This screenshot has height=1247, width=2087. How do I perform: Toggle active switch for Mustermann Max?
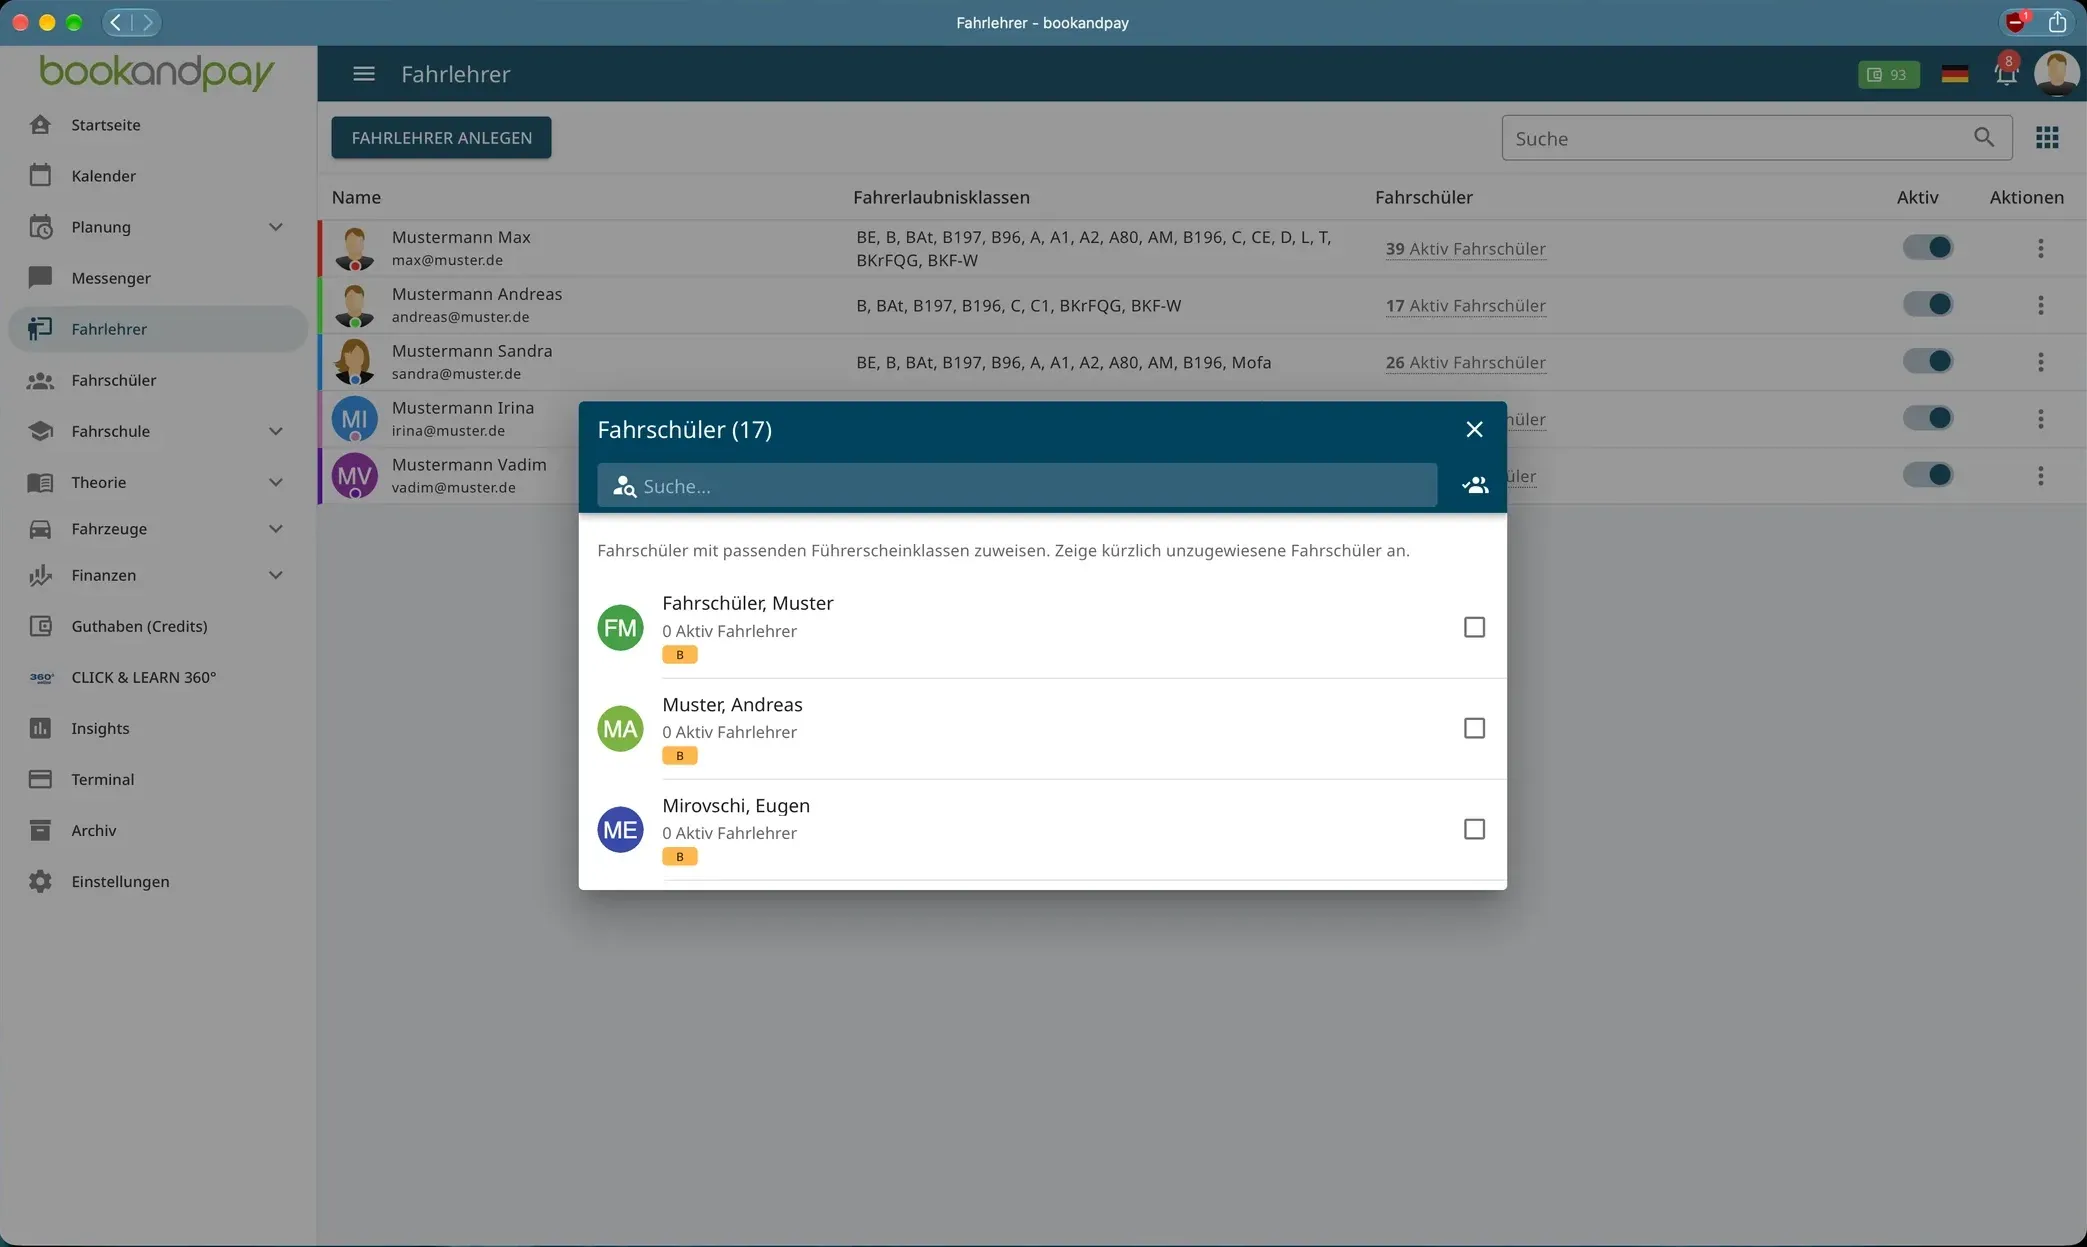[1927, 247]
